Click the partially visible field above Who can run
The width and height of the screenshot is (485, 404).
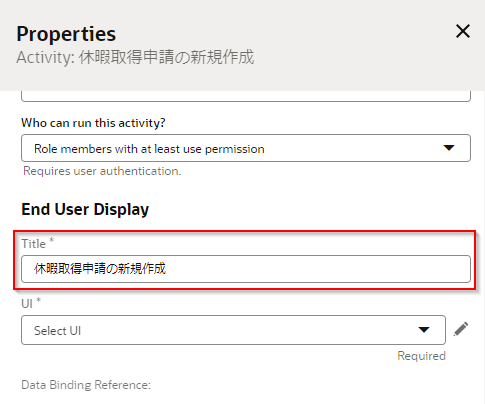246,96
